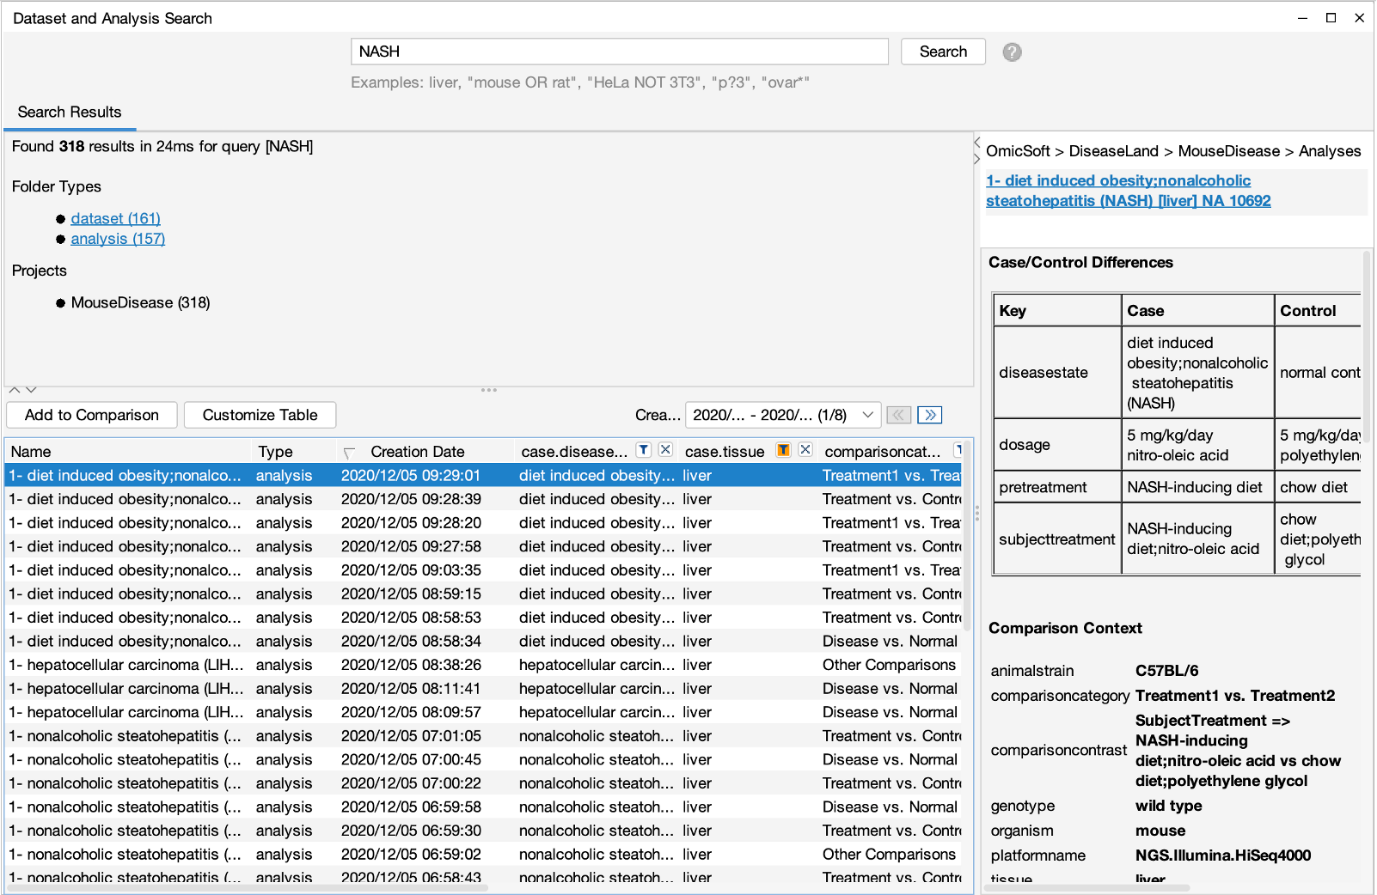Open the filter icon on the case.disease column

pos(644,450)
